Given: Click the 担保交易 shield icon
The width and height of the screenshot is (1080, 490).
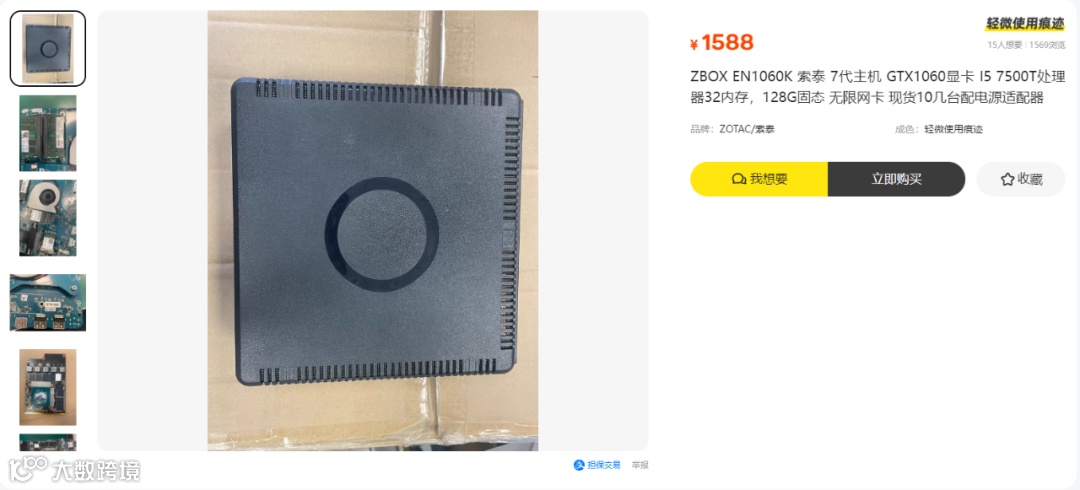Looking at the screenshot, I should (579, 465).
